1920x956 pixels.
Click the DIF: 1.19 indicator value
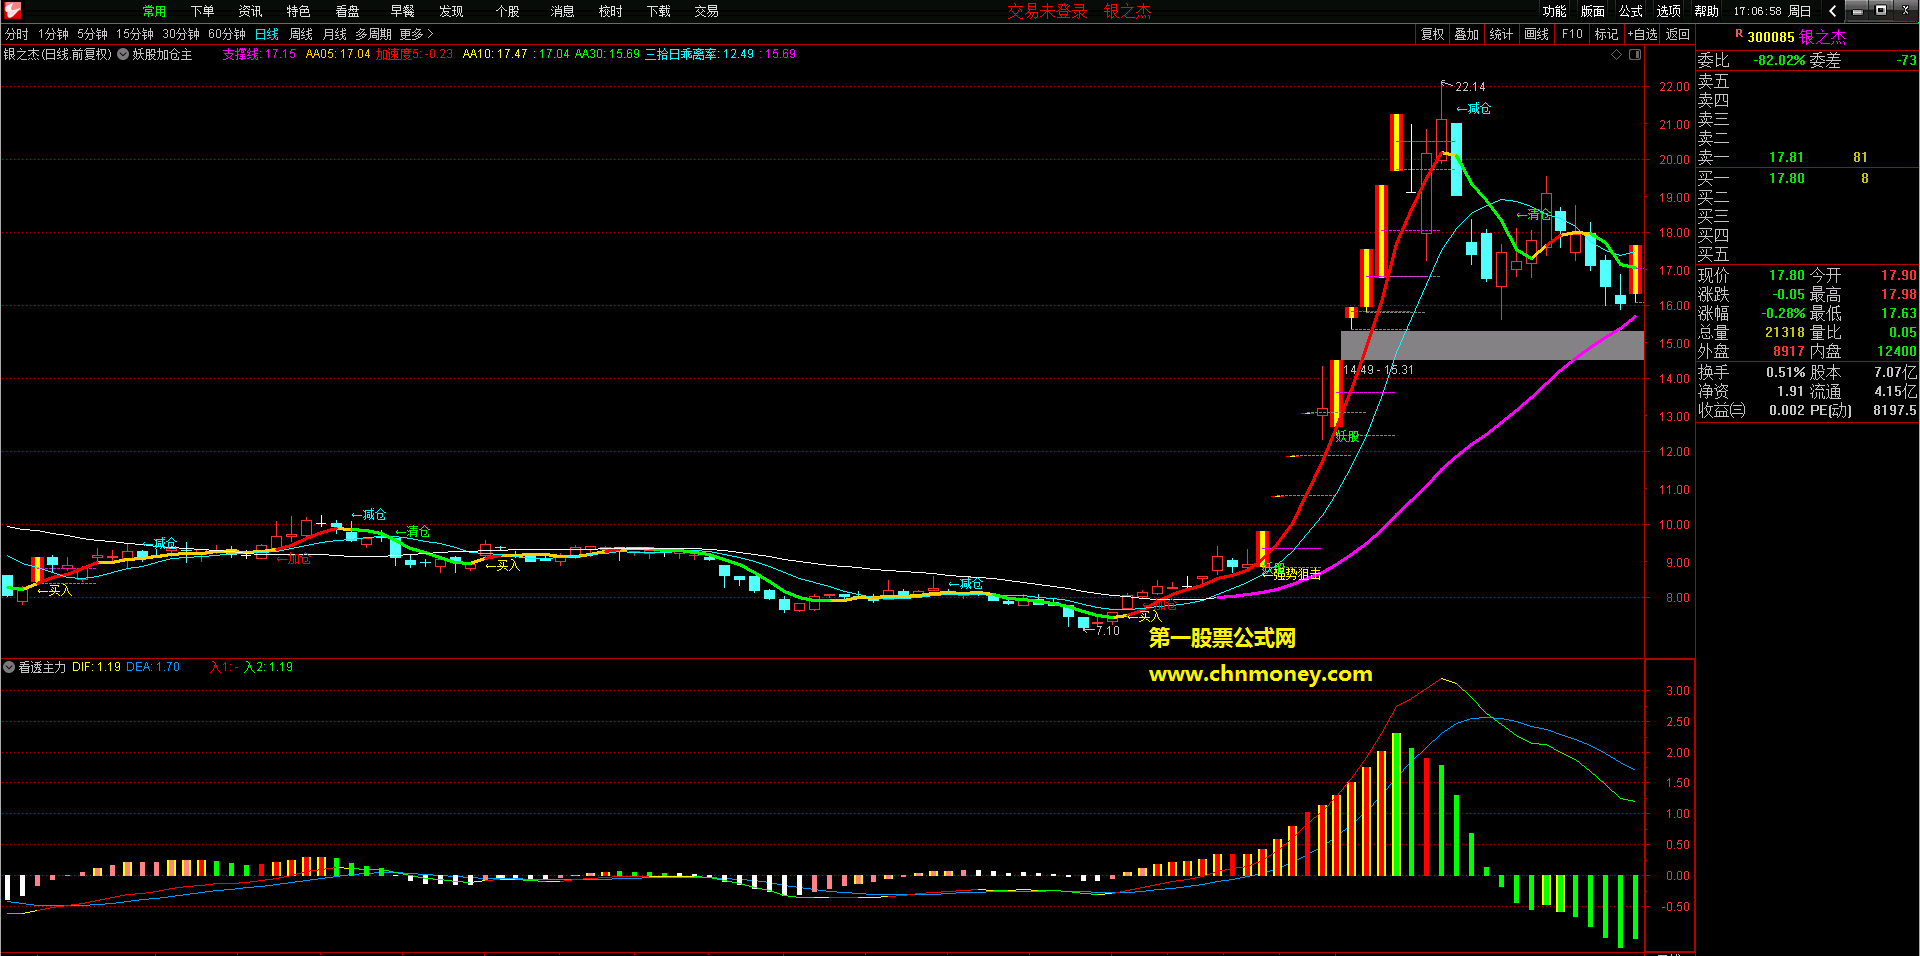point(96,667)
